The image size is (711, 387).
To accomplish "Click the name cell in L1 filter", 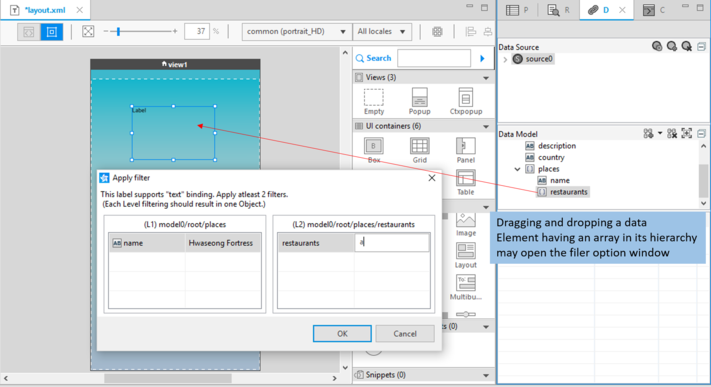I will [x=147, y=243].
